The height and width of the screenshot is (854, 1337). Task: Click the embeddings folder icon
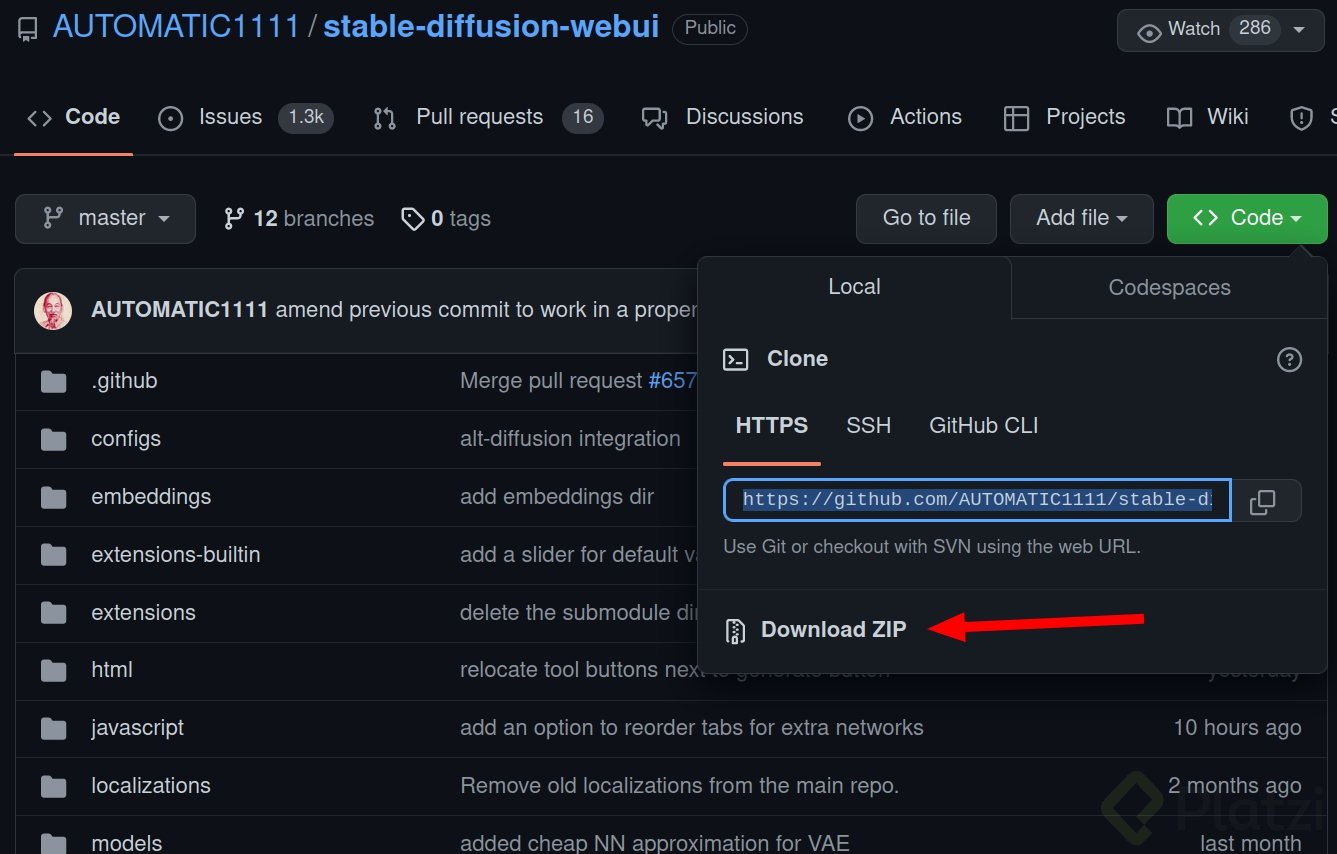coord(53,498)
